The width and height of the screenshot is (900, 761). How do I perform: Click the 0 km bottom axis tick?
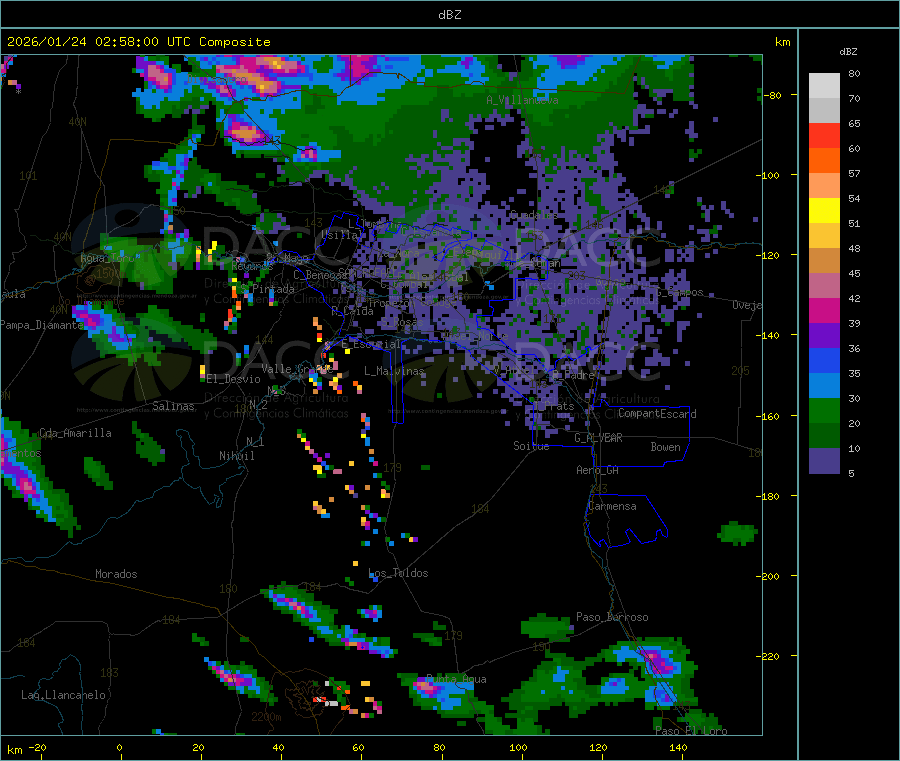point(119,747)
